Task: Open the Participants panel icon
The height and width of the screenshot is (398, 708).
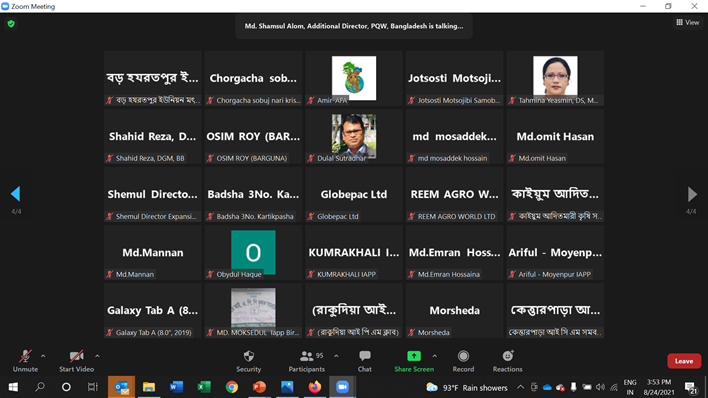Action: (x=307, y=356)
